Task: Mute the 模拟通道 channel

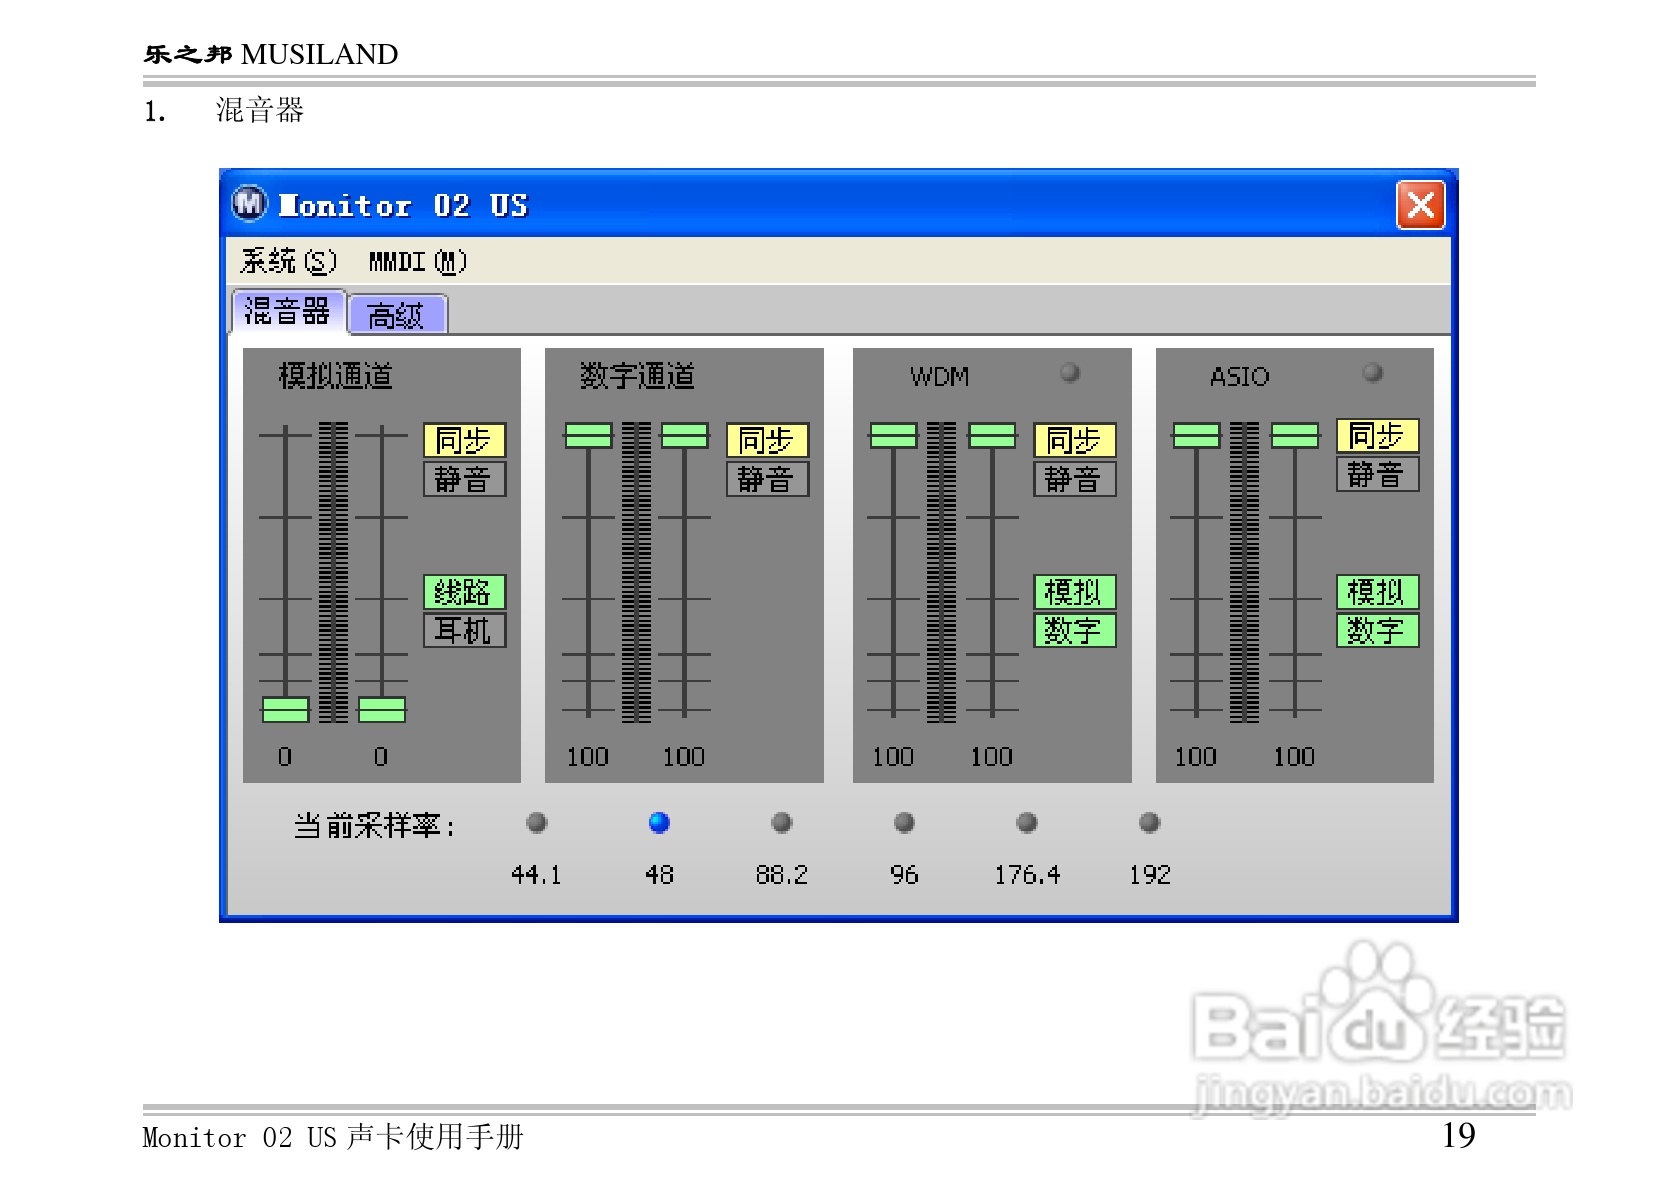Action: tap(464, 479)
